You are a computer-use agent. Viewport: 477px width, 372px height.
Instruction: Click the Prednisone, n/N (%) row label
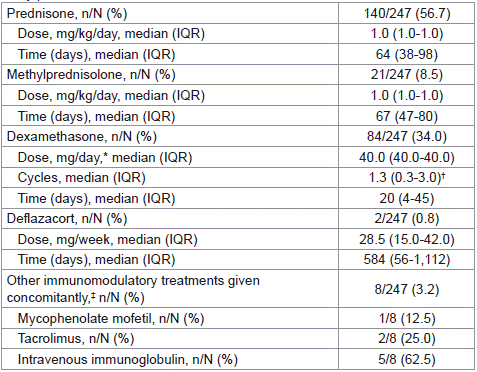[67, 13]
